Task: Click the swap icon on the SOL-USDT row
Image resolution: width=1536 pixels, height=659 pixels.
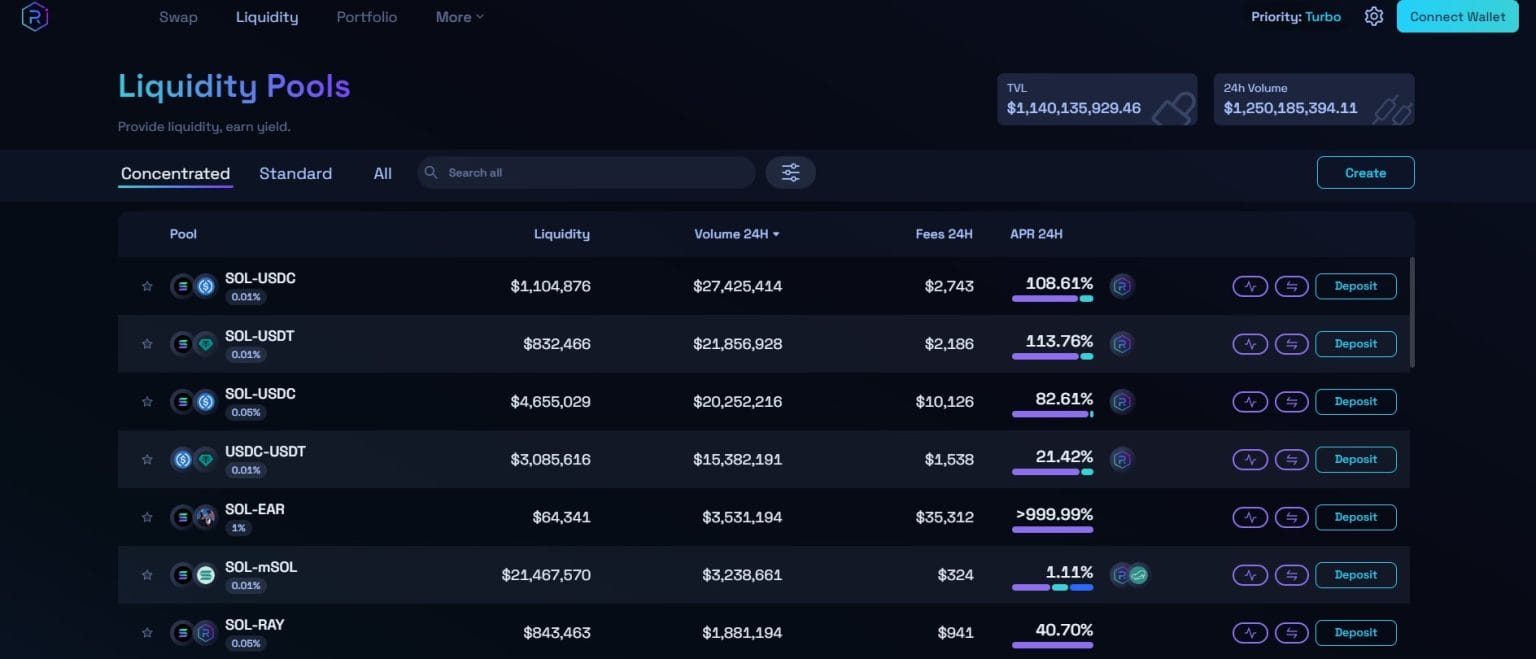Action: point(1291,343)
